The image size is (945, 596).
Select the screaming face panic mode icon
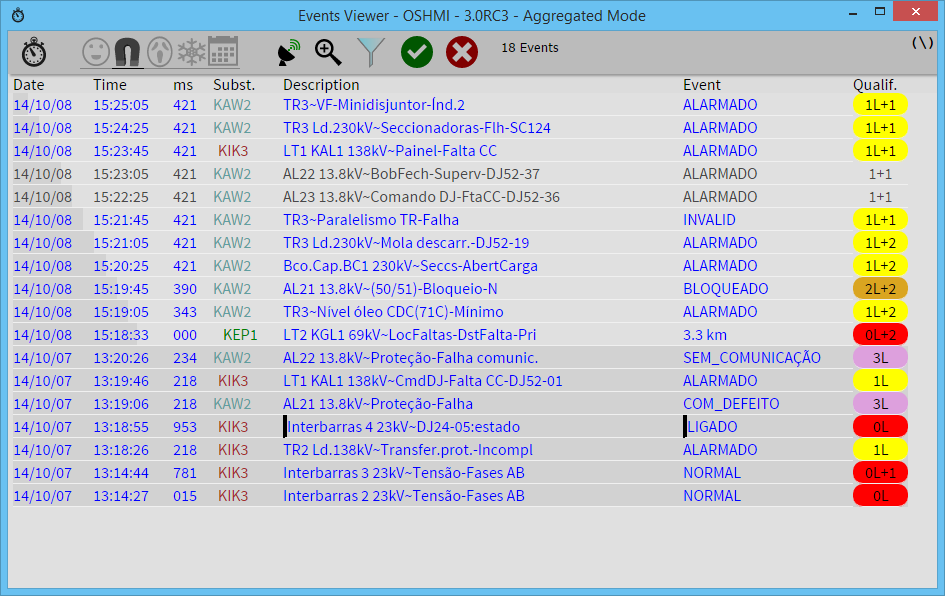[160, 52]
